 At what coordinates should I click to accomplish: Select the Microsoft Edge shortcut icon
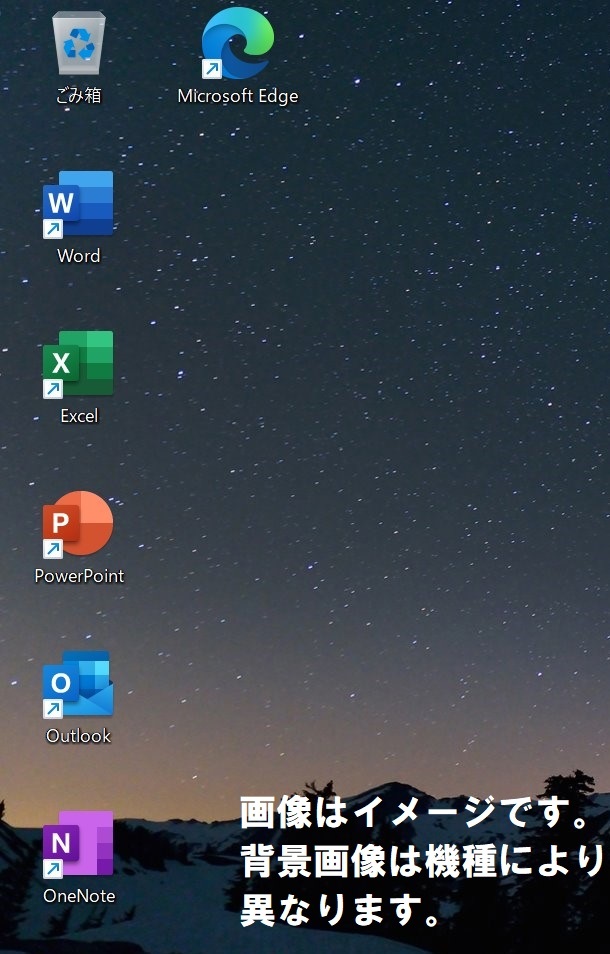click(x=237, y=43)
